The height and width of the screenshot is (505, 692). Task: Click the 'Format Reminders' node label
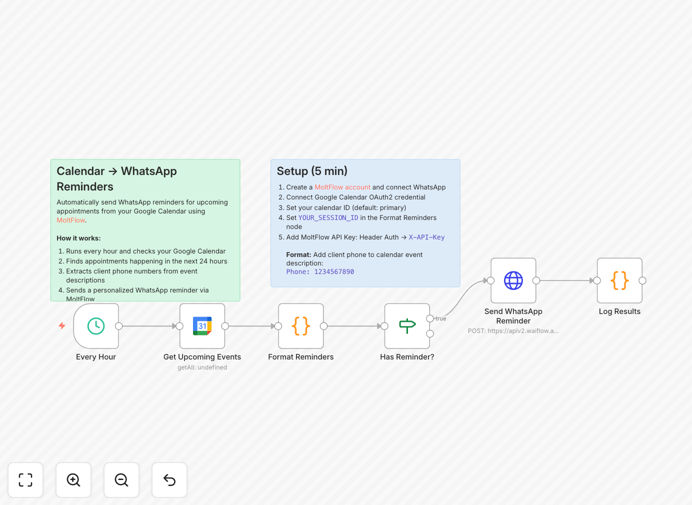coord(301,357)
